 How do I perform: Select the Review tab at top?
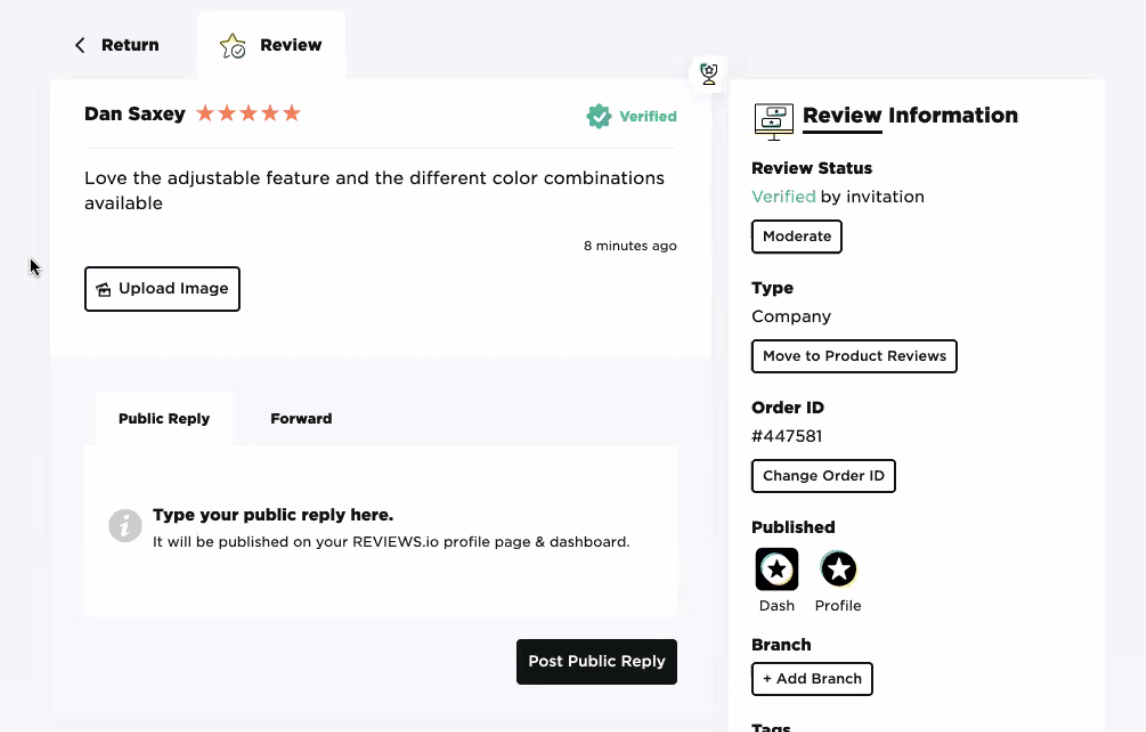click(x=271, y=45)
